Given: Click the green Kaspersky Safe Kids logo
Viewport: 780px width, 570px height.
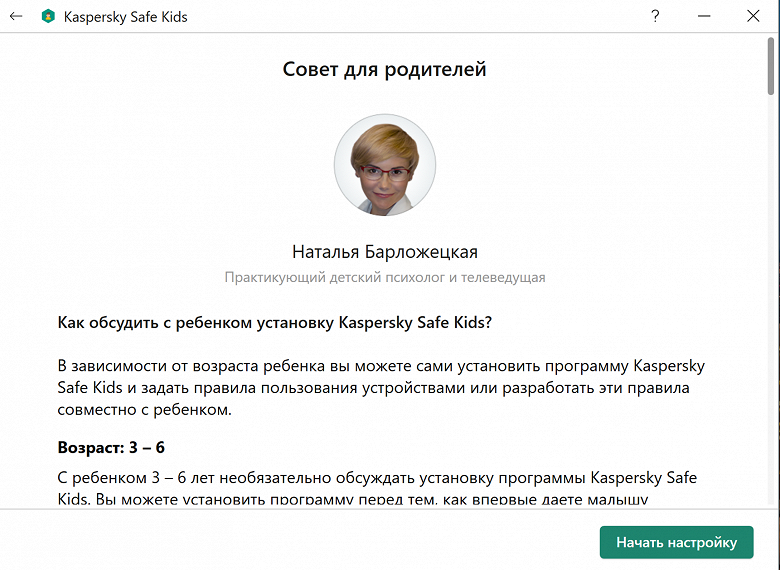Looking at the screenshot, I should (48, 16).
